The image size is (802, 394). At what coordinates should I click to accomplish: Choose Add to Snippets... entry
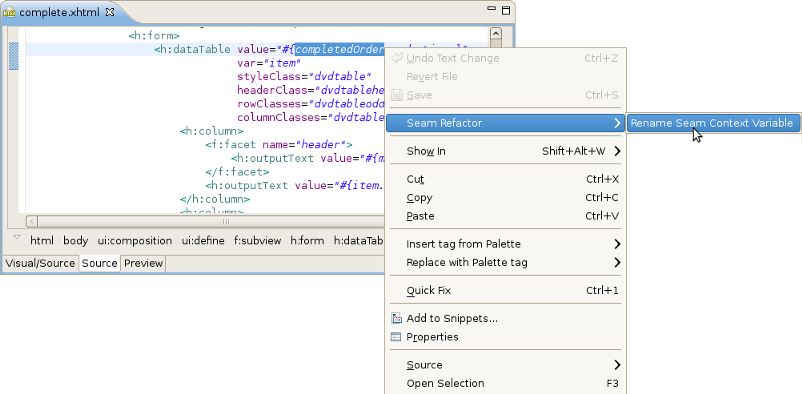coord(505,318)
